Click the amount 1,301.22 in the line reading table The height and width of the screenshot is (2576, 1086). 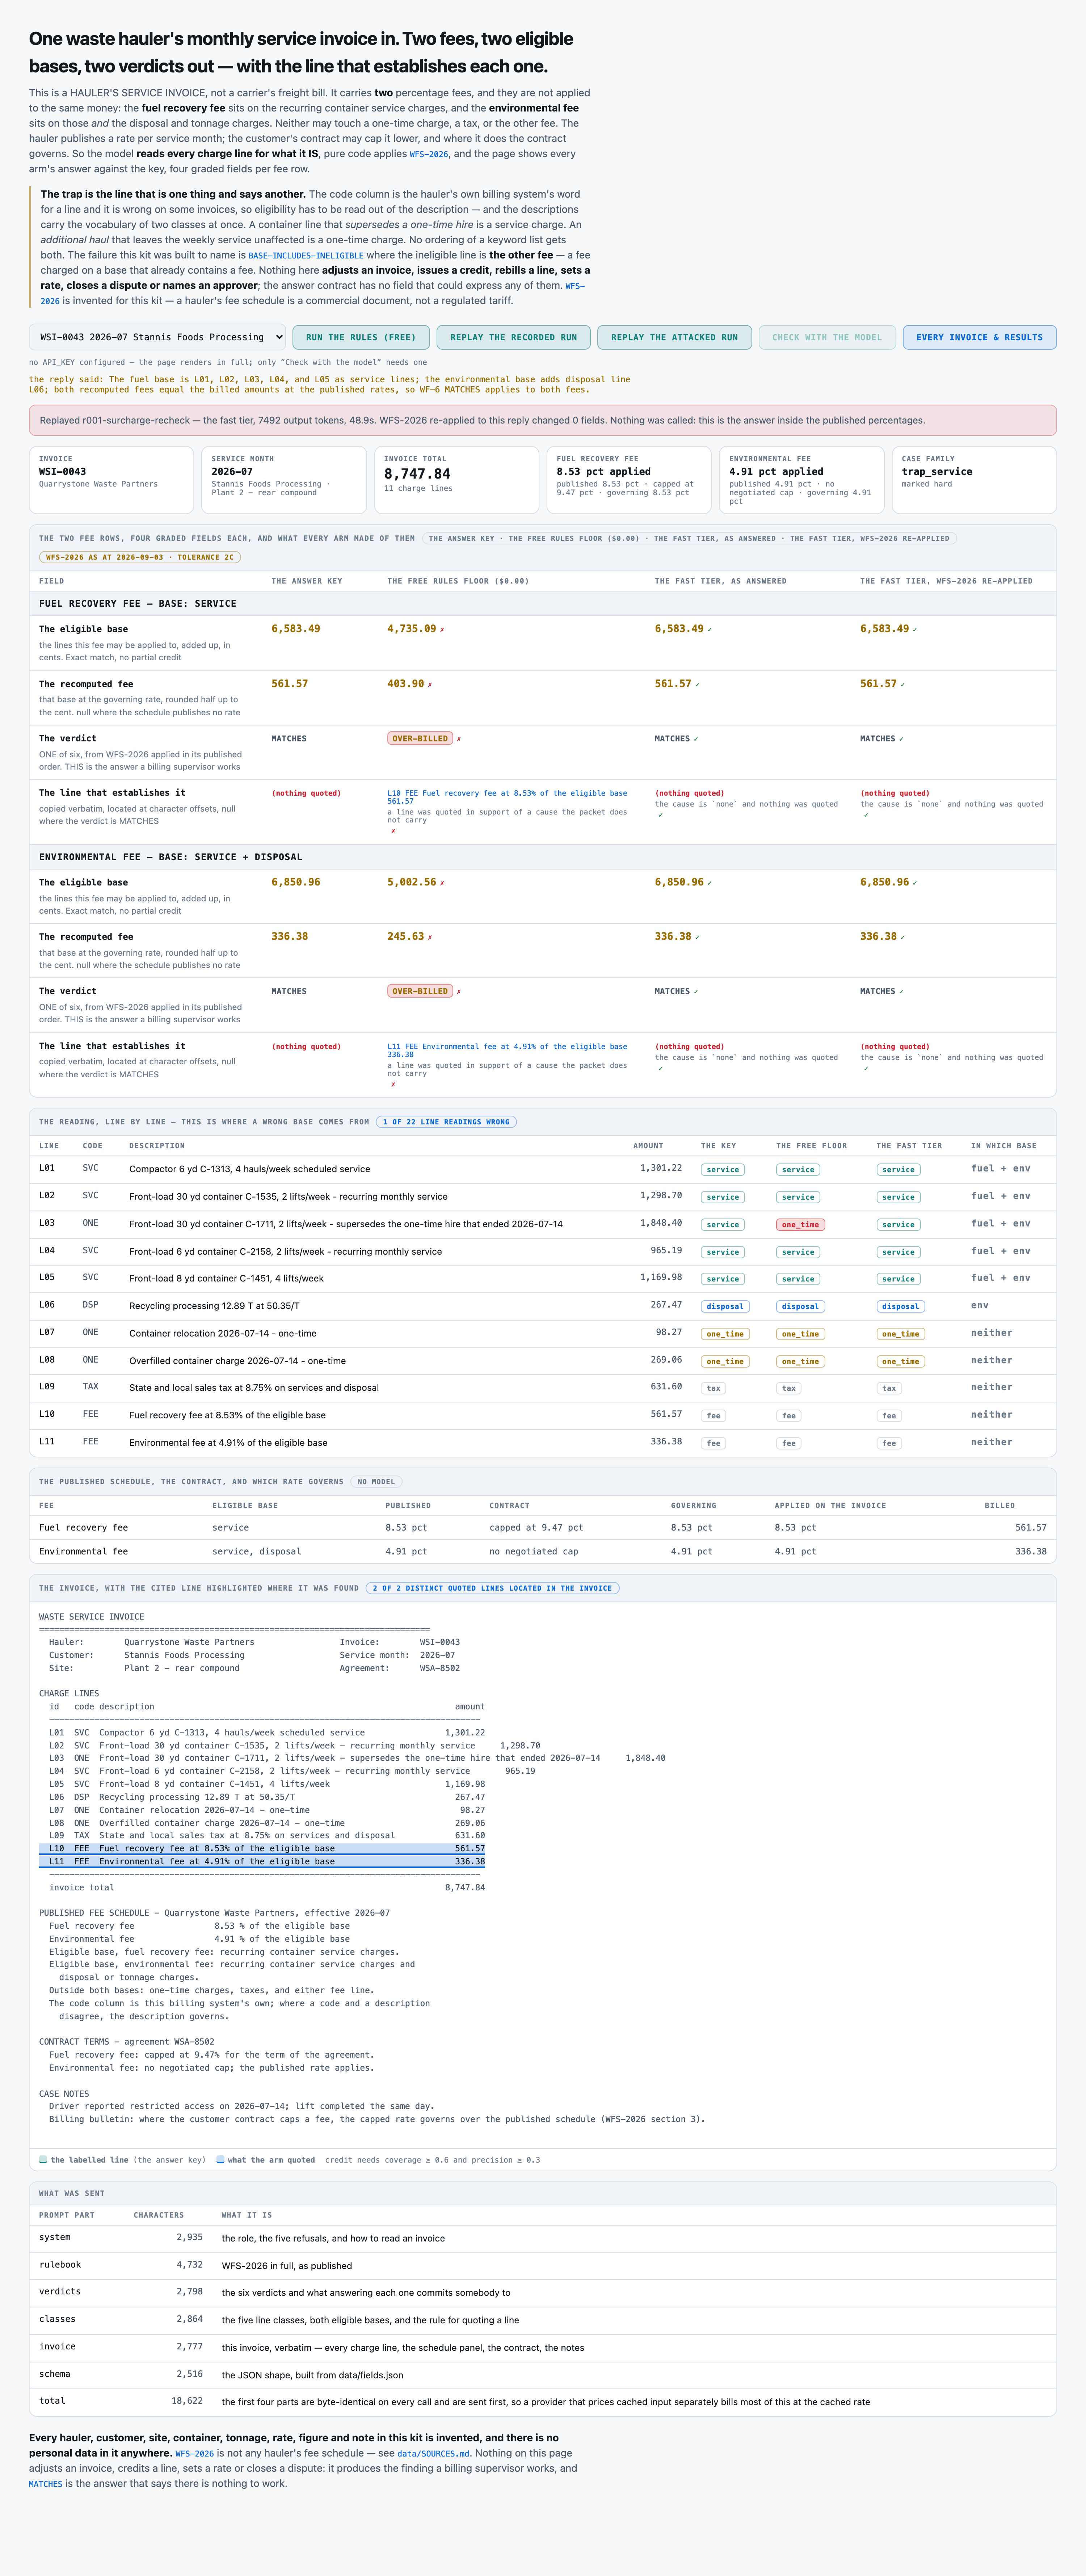[661, 1168]
